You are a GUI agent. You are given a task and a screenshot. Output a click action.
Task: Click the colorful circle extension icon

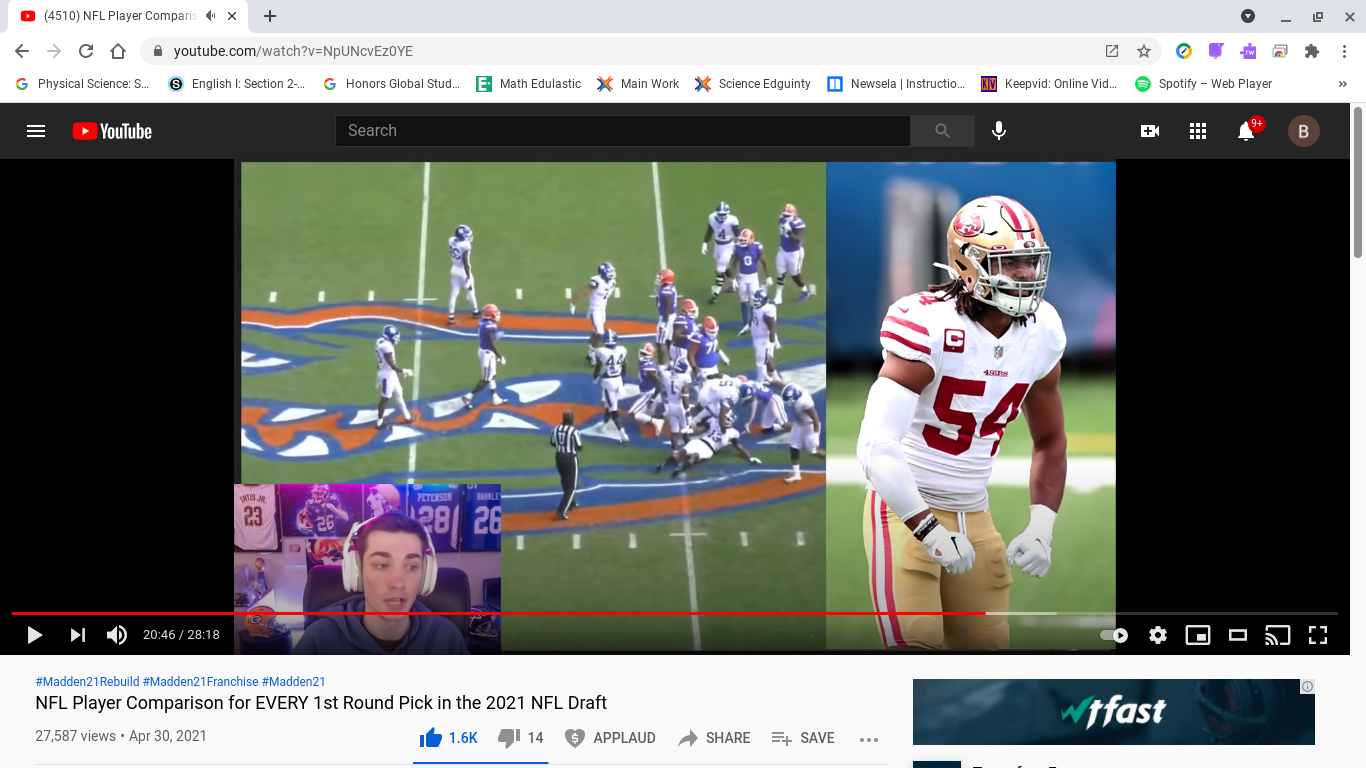pos(1183,51)
